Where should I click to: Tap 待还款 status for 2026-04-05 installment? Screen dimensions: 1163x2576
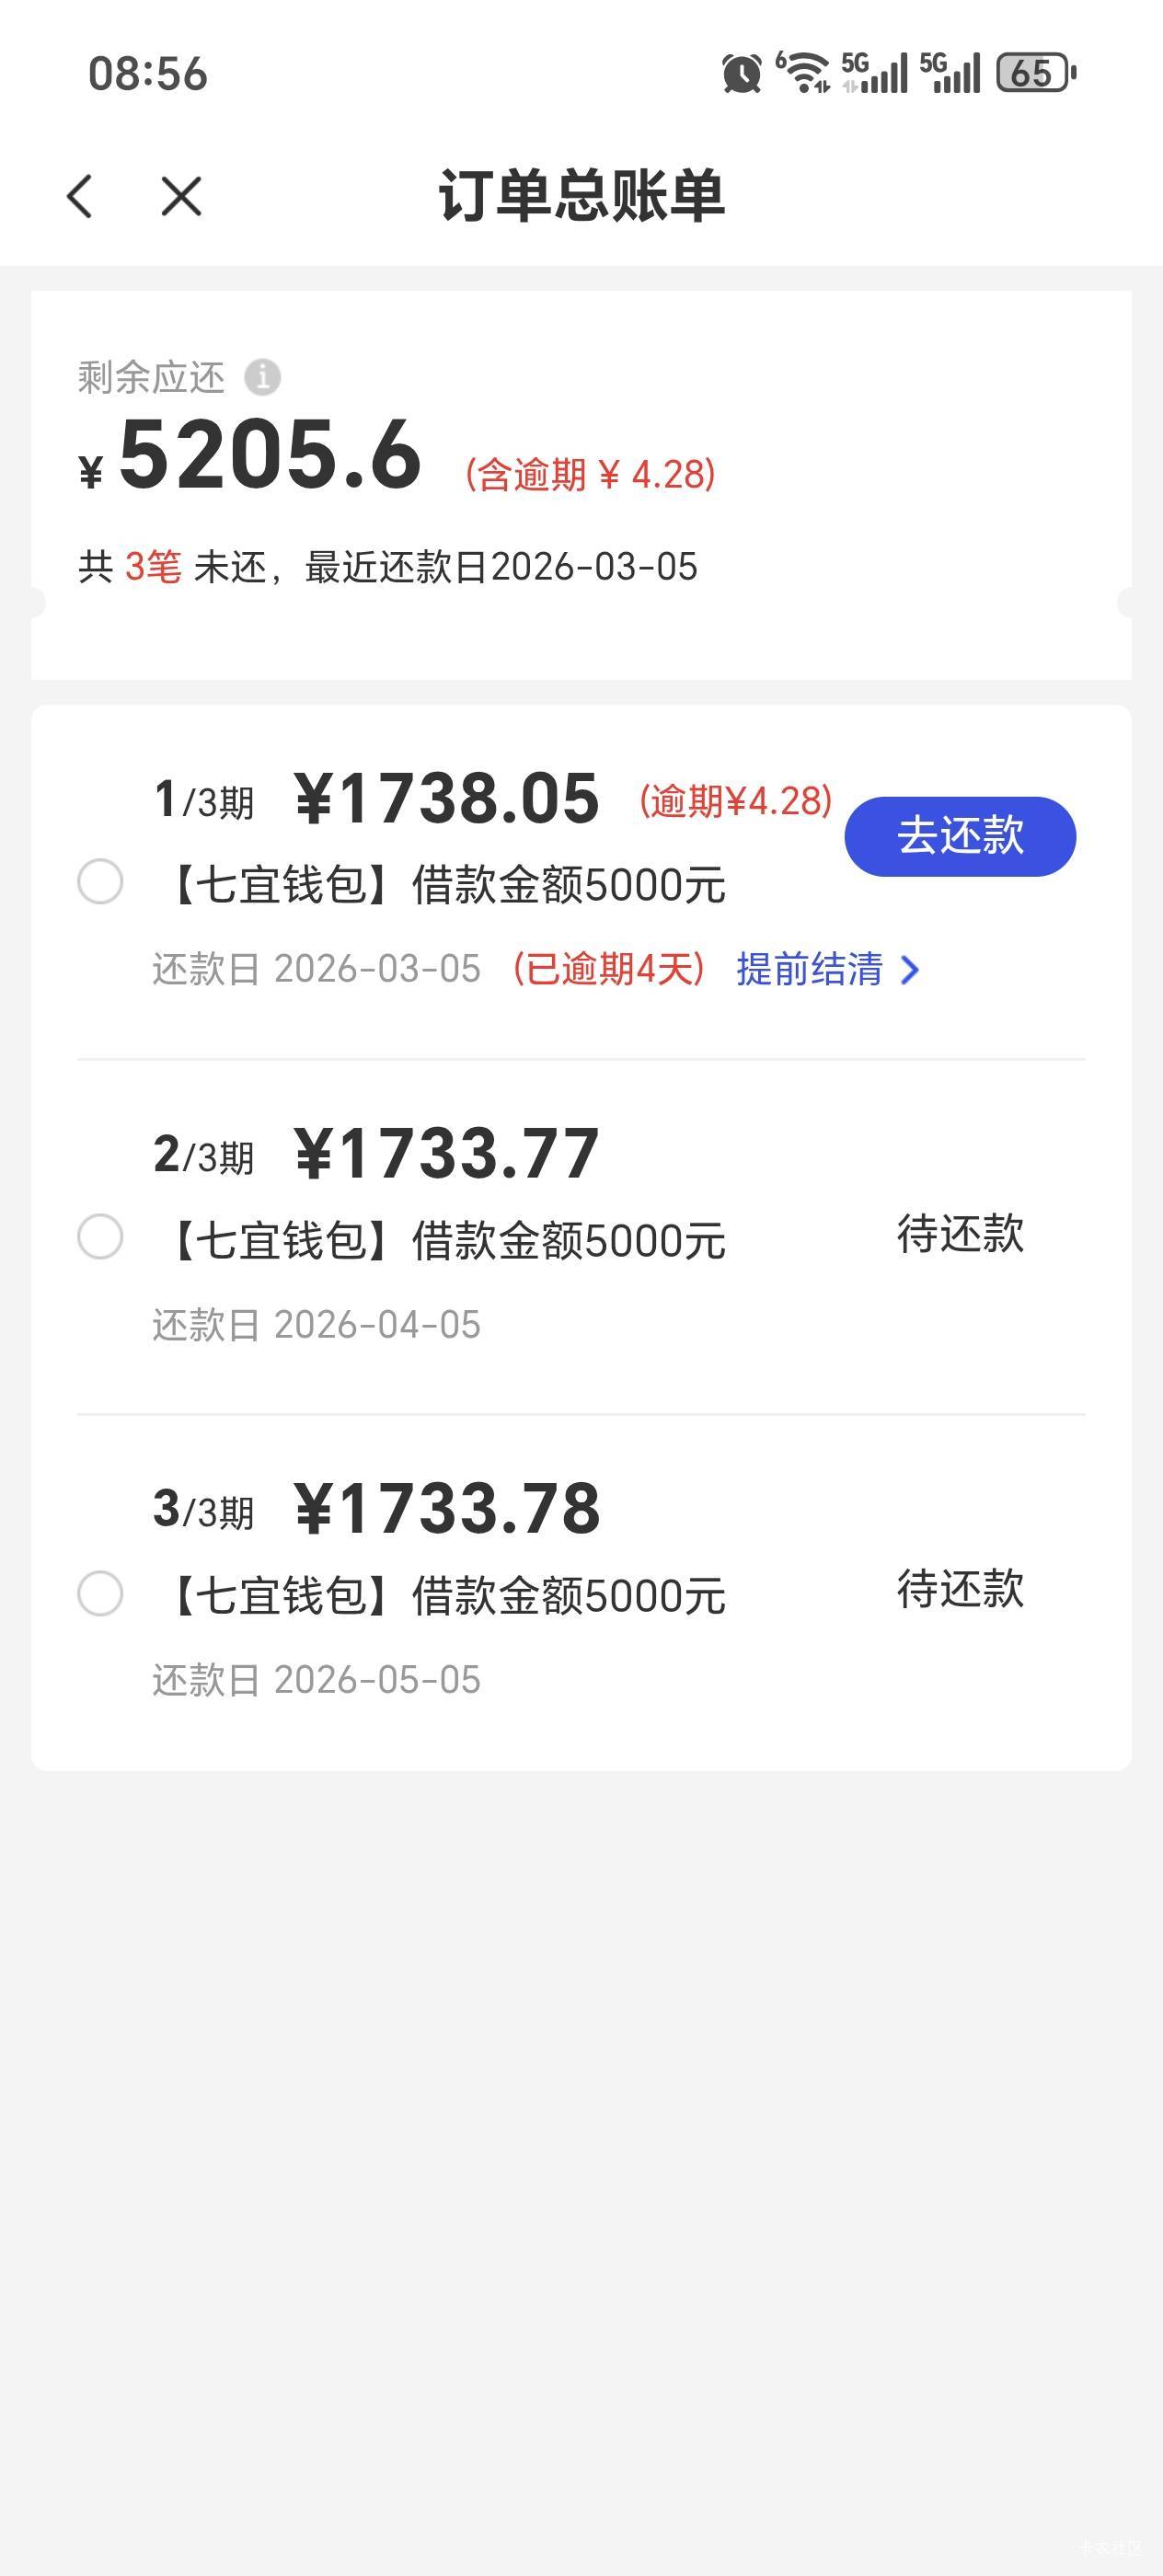pyautogui.click(x=960, y=1234)
